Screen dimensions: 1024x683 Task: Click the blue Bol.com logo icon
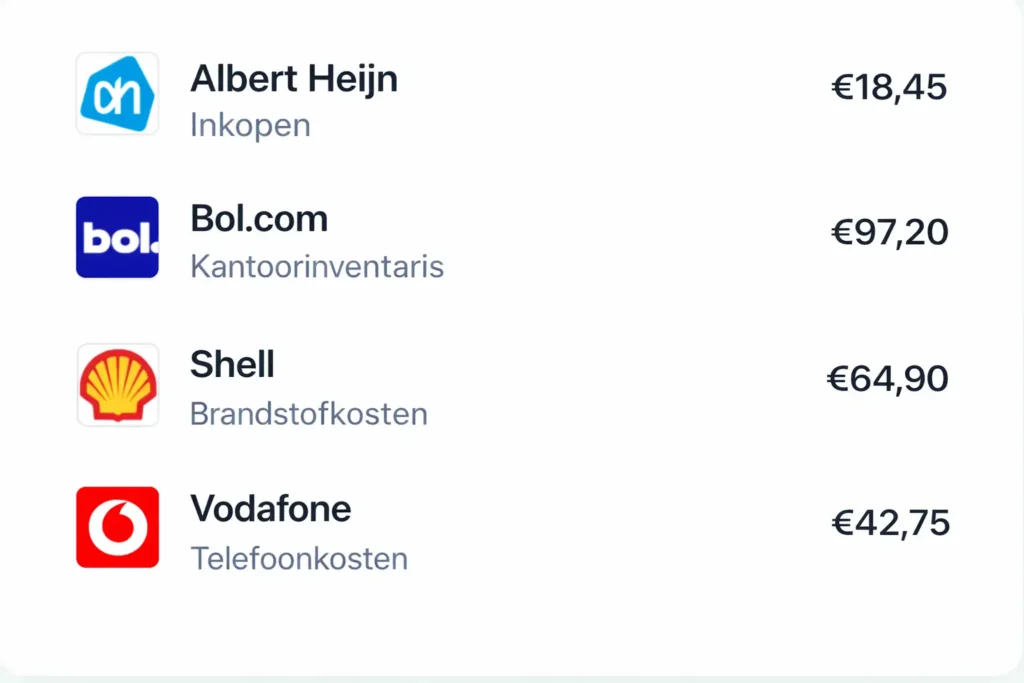click(x=117, y=237)
